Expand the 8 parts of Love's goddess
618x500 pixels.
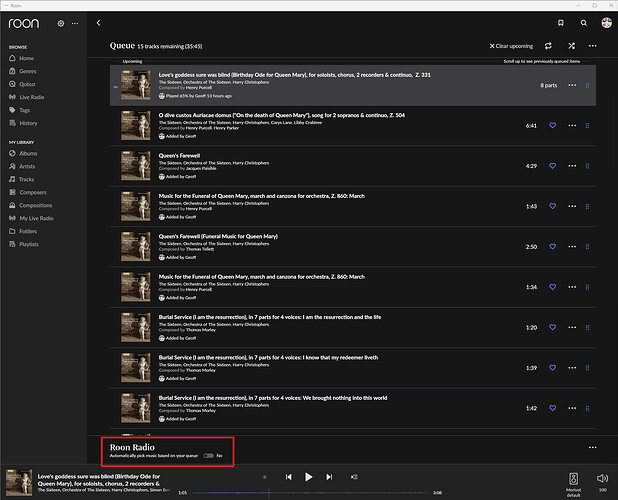pyautogui.click(x=548, y=86)
